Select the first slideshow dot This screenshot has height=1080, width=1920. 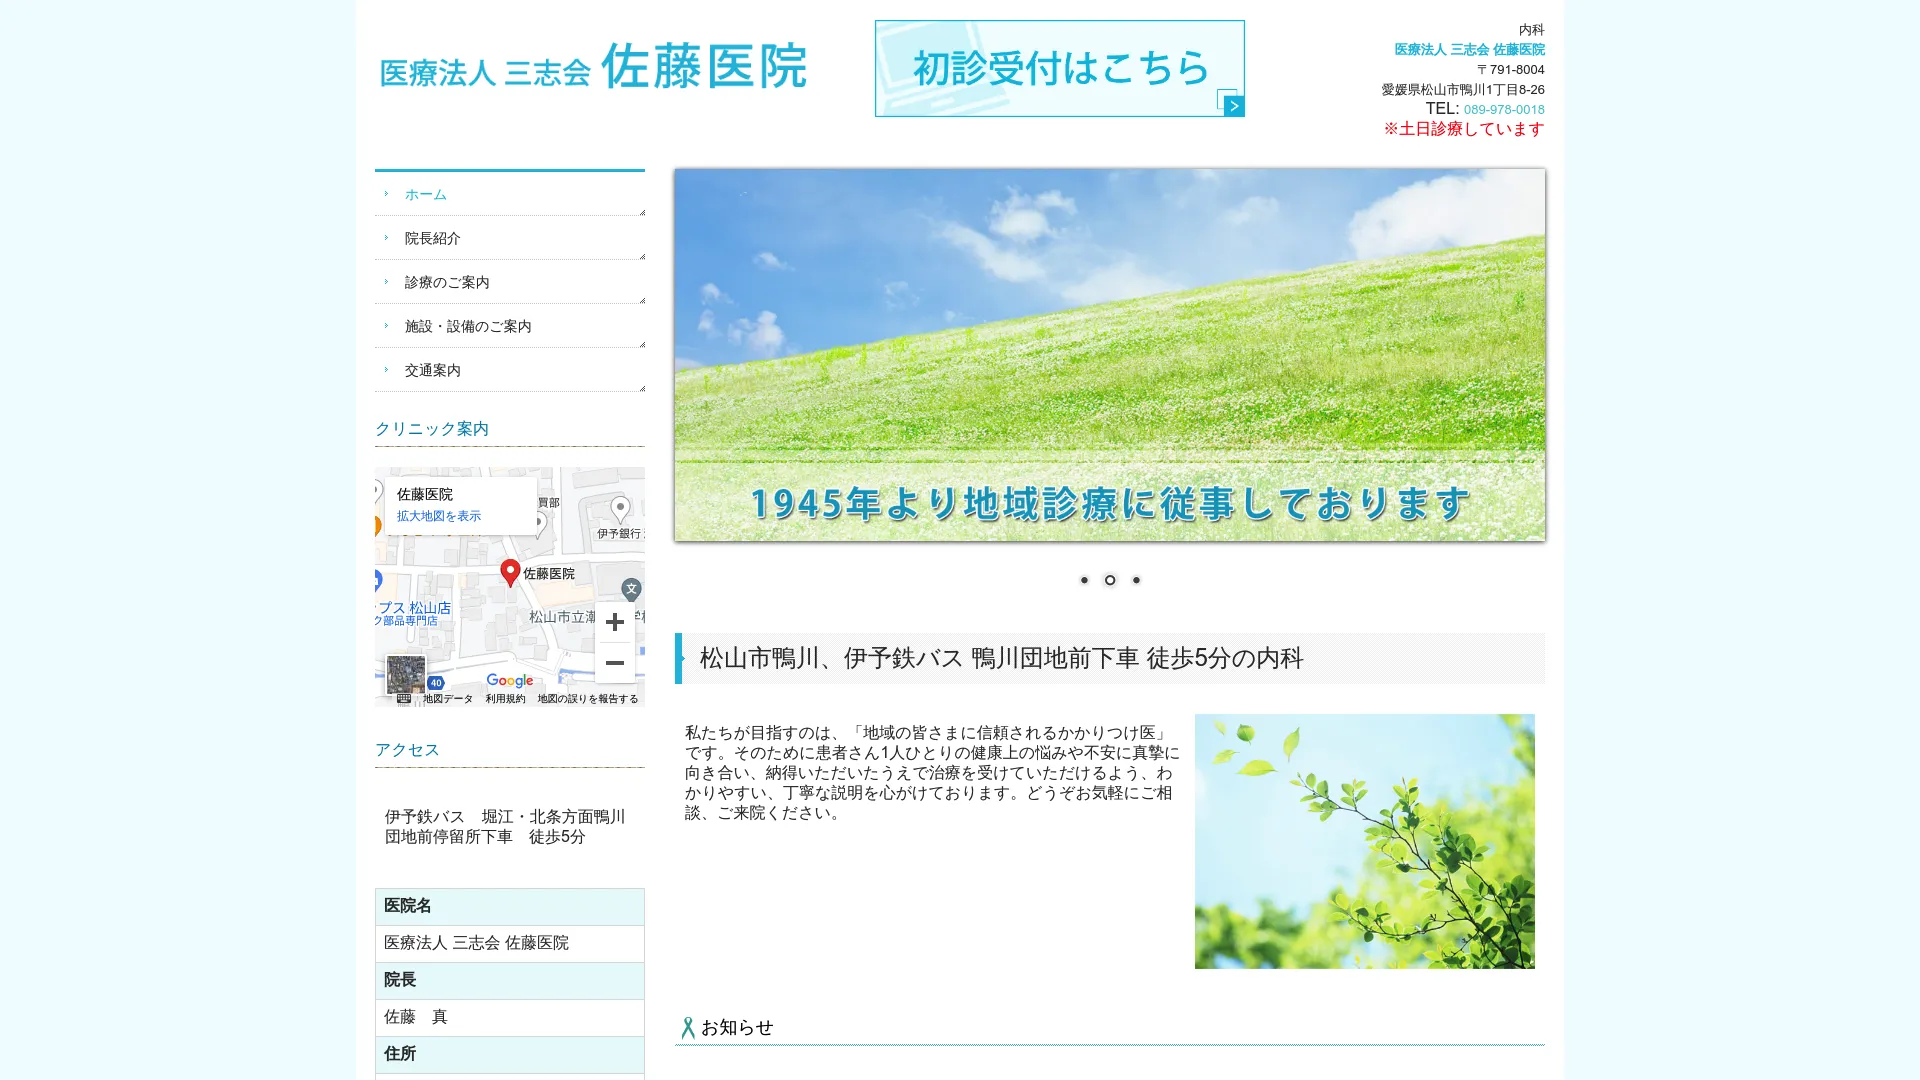click(1084, 580)
